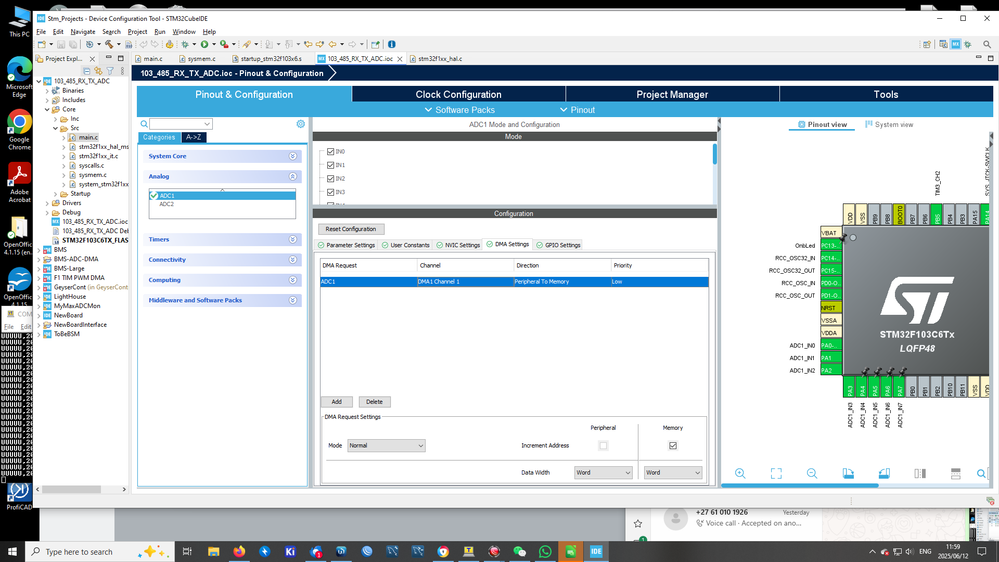The image size is (999, 562).
Task: Expand the Timers category
Action: pyautogui.click(x=221, y=240)
